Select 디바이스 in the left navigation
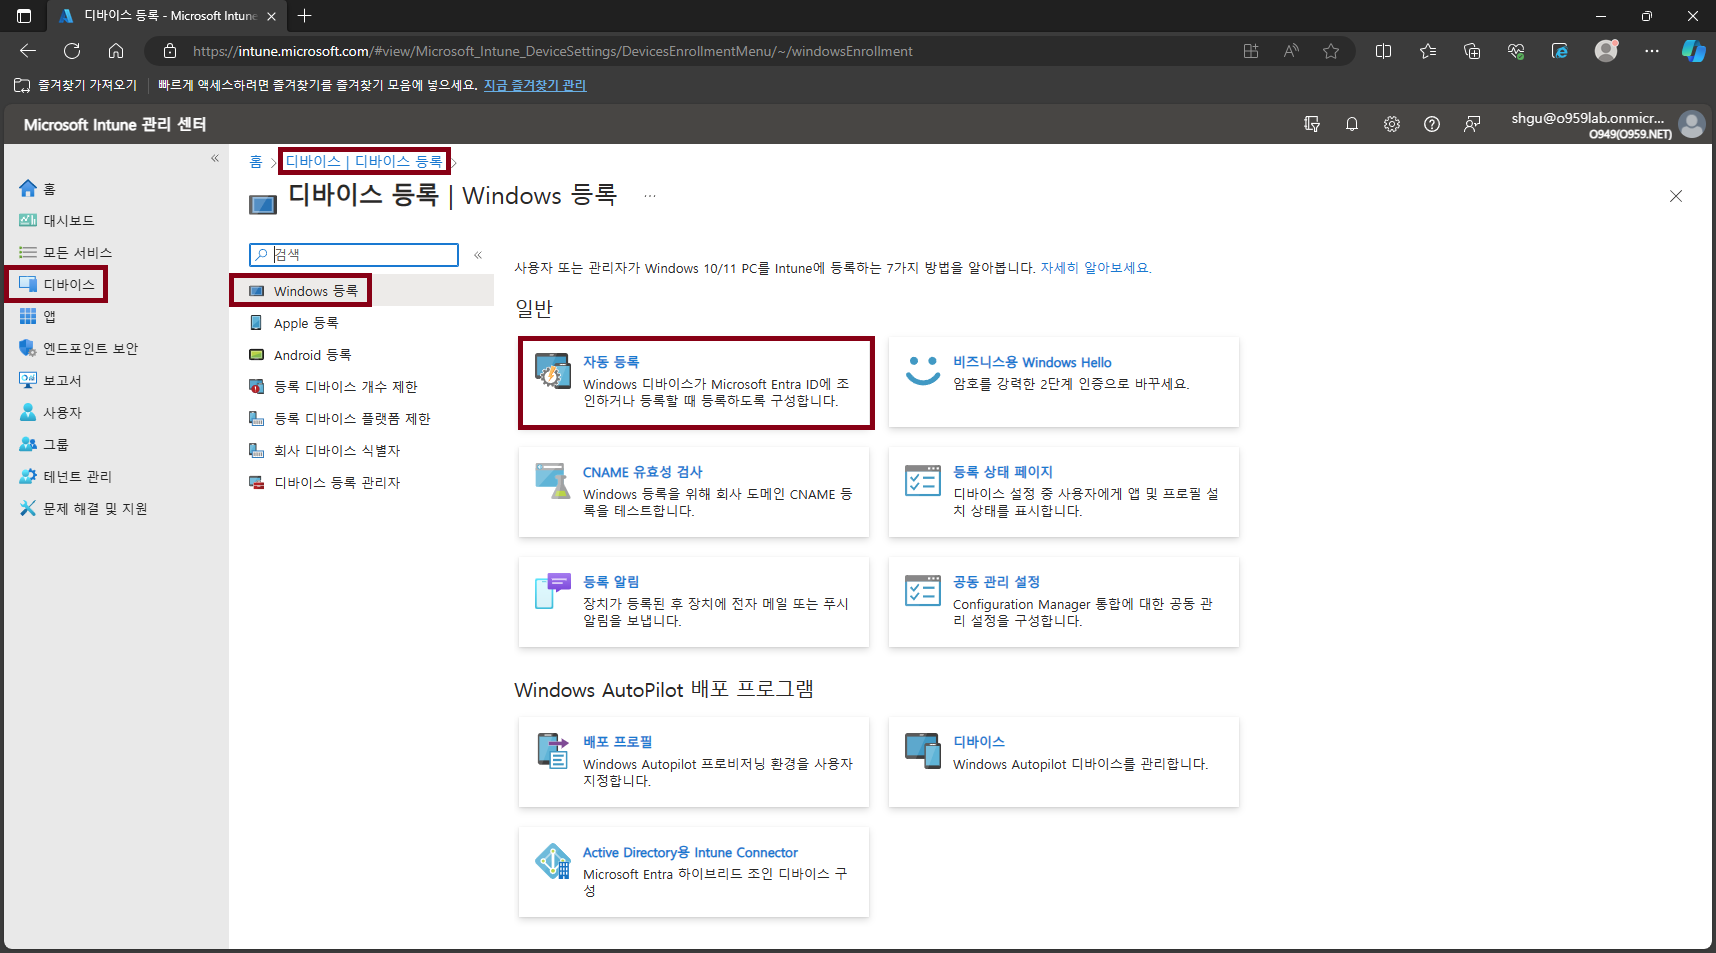Image resolution: width=1716 pixels, height=953 pixels. click(57, 285)
